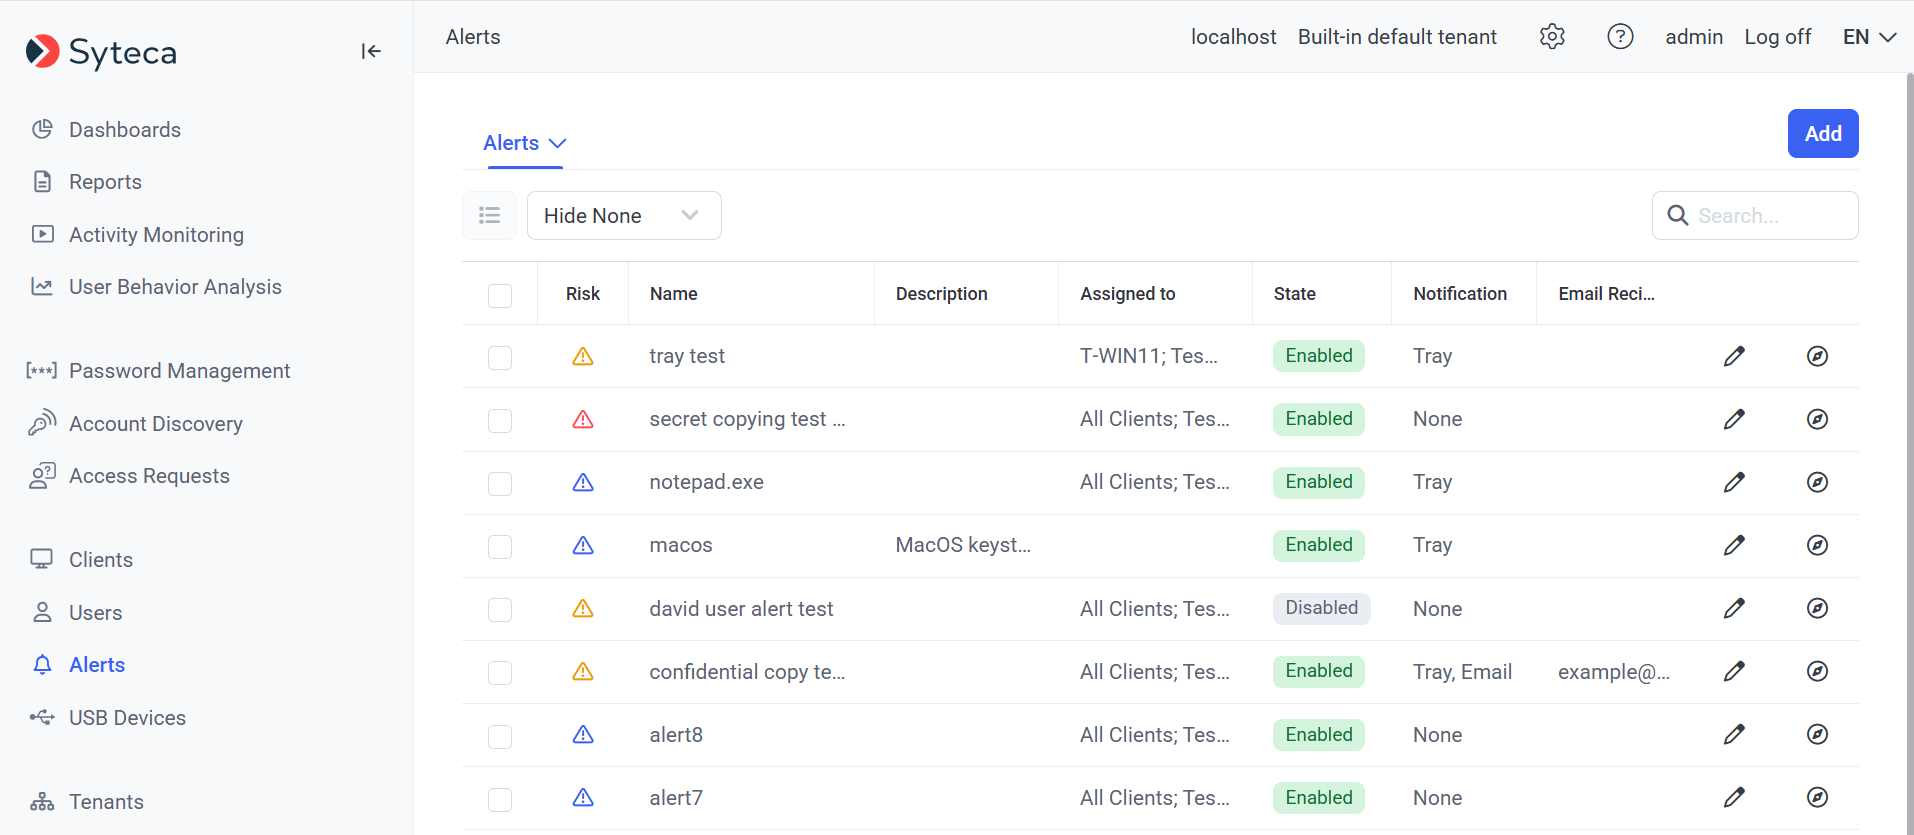
Task: Tick the checkbox for alert8 row
Action: pyautogui.click(x=500, y=736)
